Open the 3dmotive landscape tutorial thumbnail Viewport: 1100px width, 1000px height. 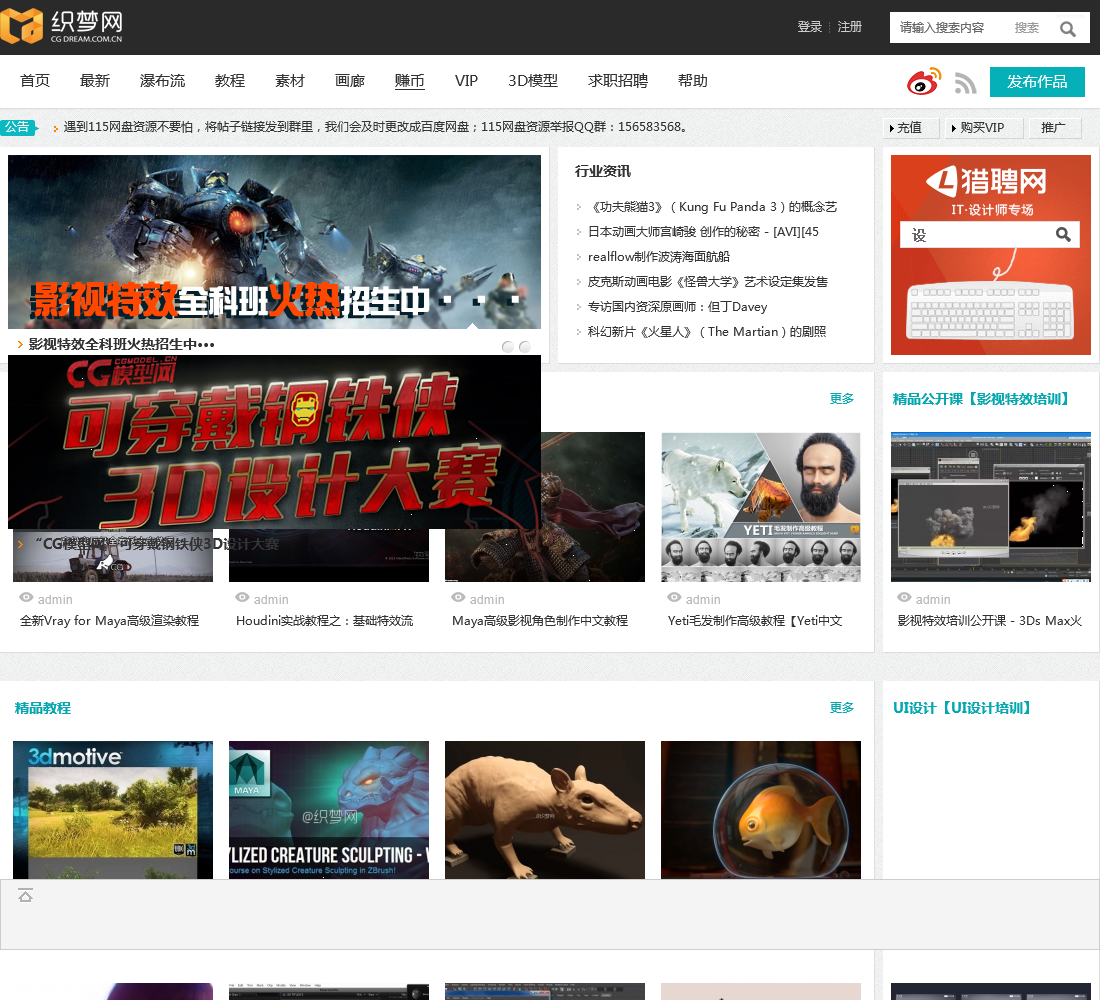tap(113, 810)
